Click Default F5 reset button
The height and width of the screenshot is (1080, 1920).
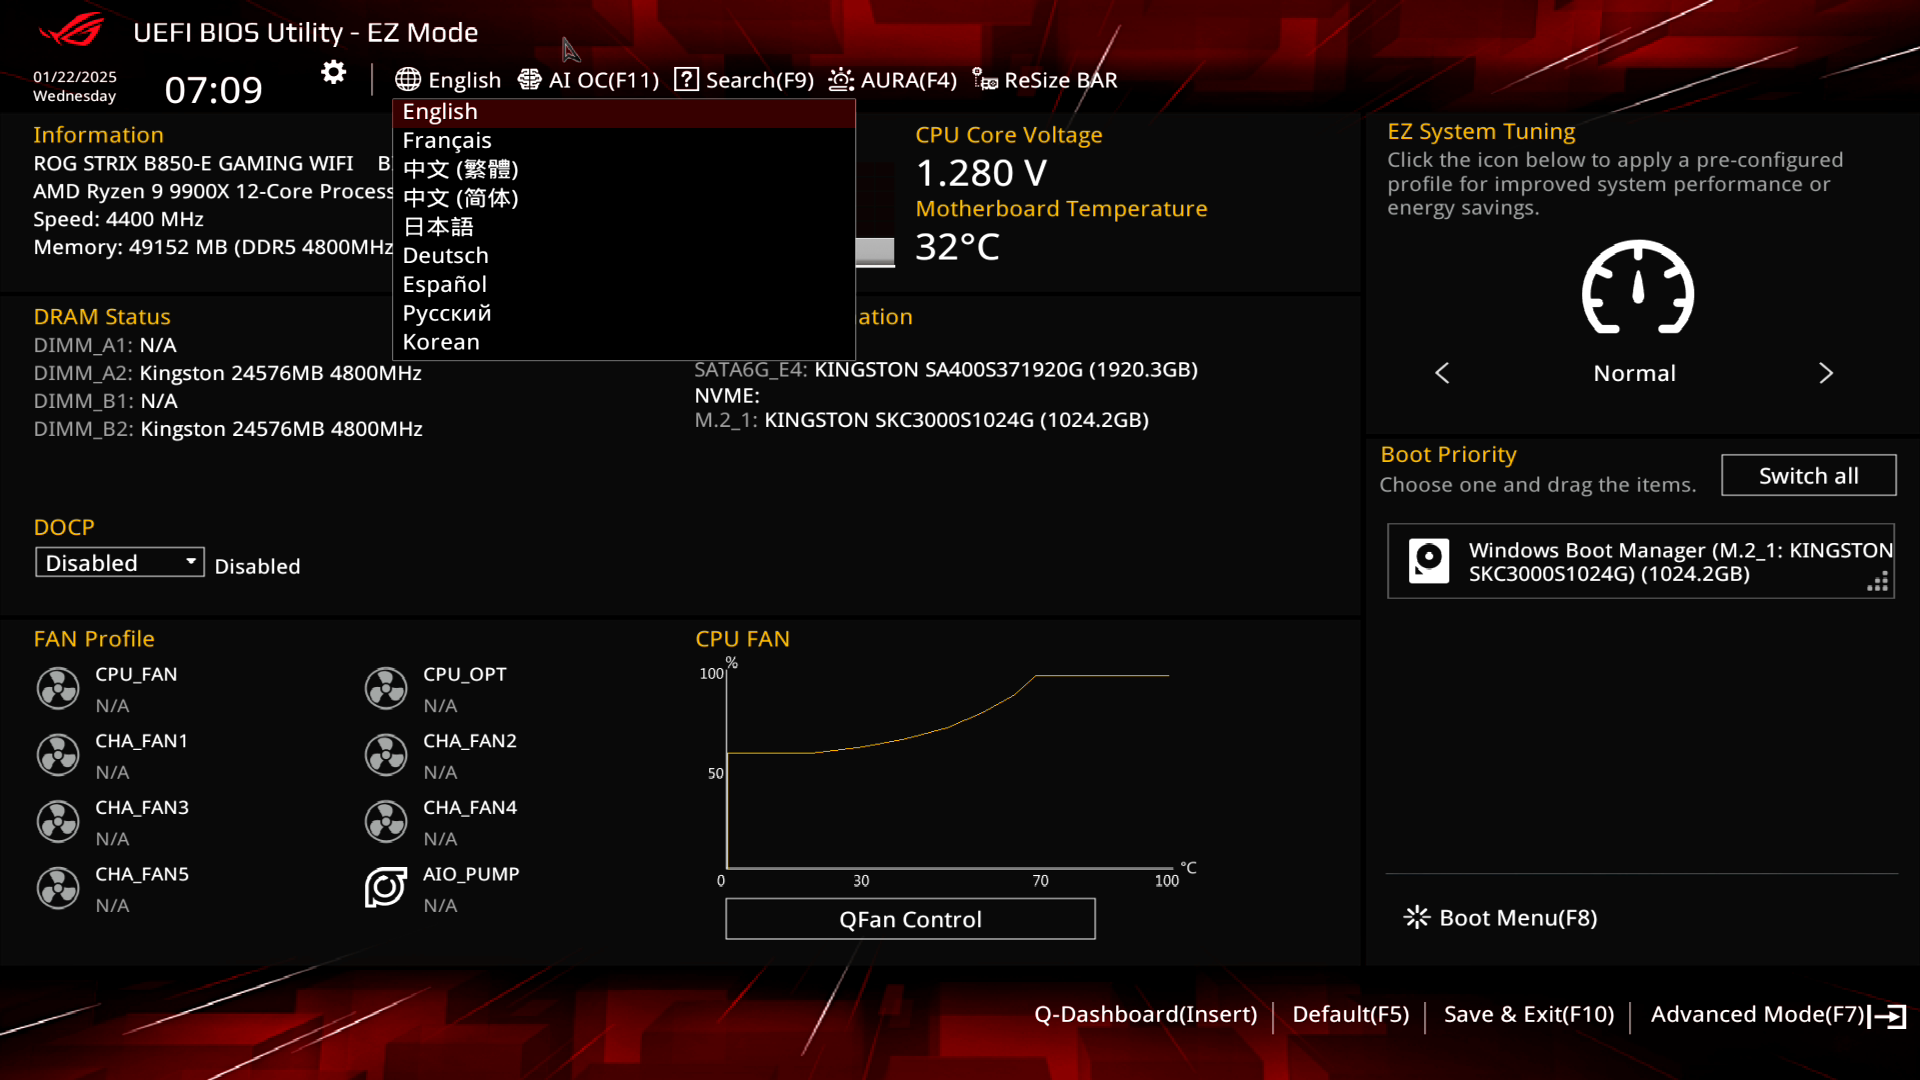(1349, 1014)
